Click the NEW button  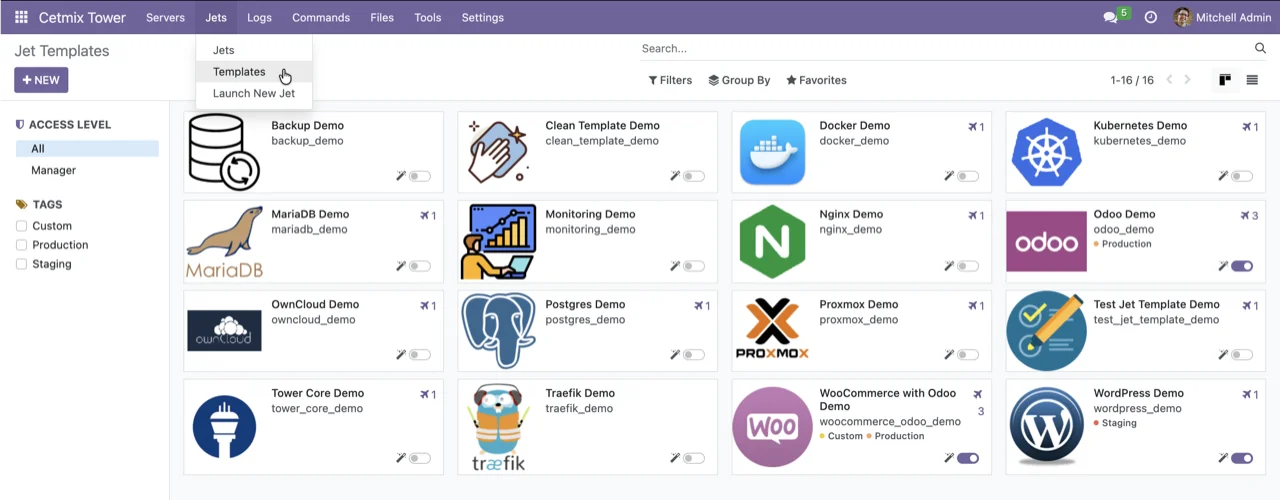41,80
